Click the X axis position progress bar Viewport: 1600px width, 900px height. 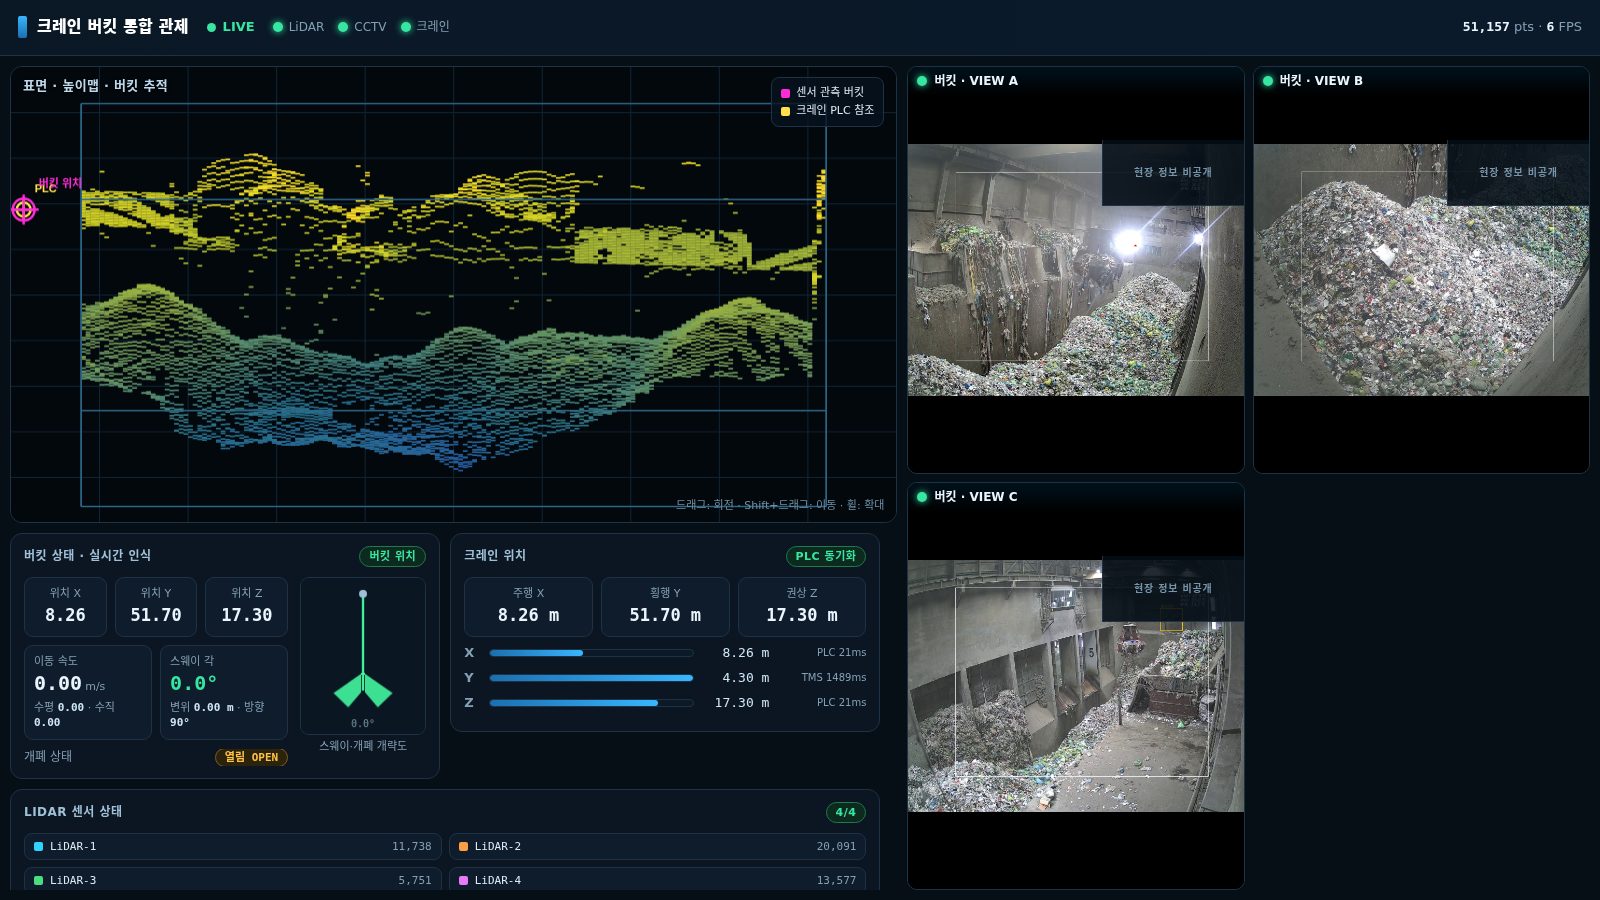(x=591, y=653)
